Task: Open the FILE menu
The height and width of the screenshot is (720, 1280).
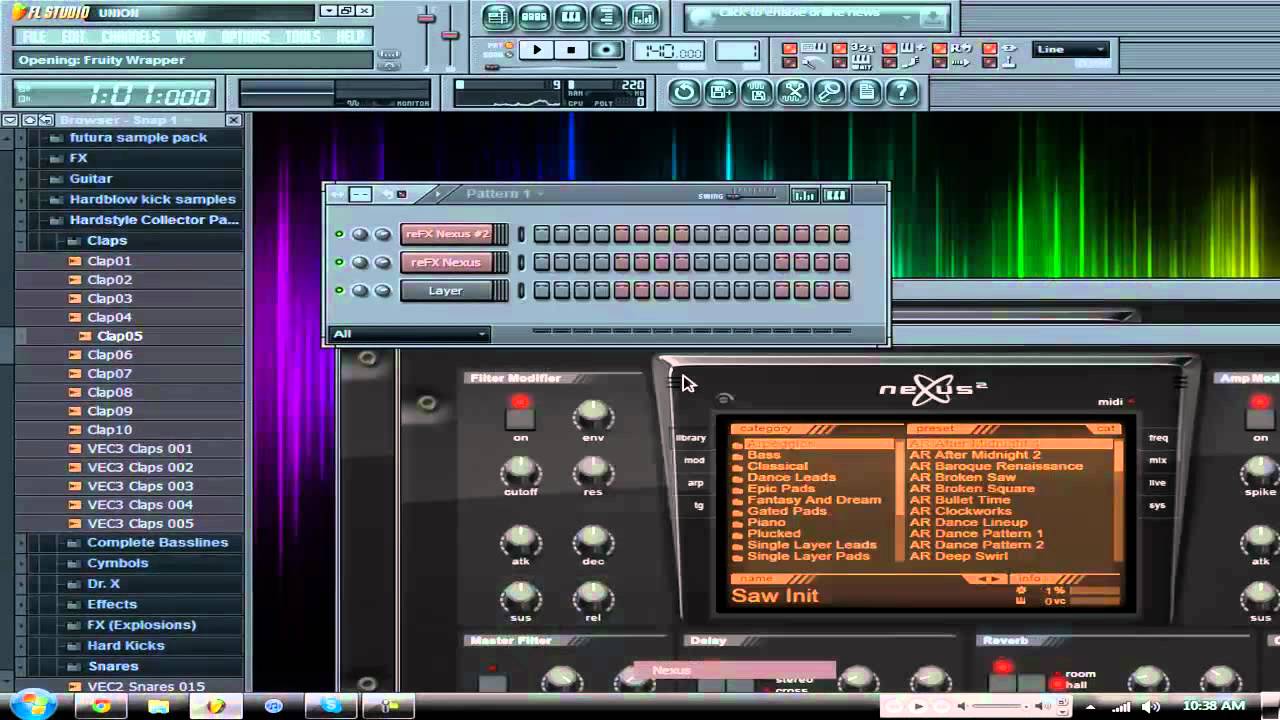Action: [x=35, y=37]
